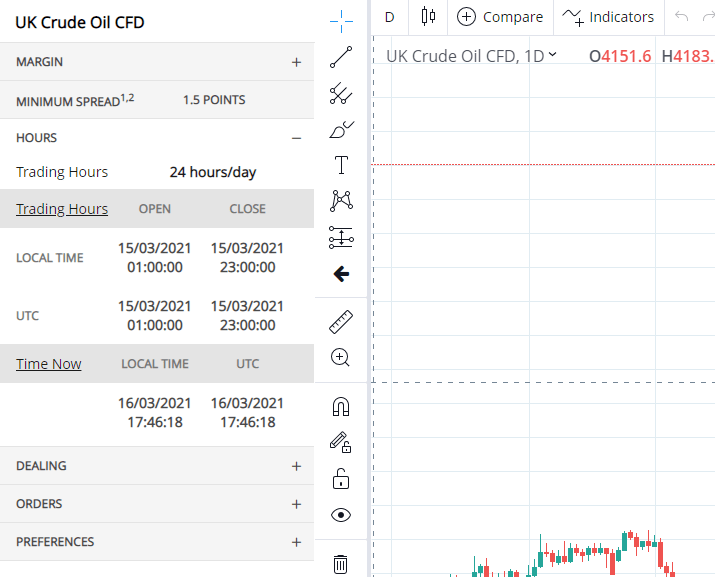Click the Compare button

(x=500, y=17)
